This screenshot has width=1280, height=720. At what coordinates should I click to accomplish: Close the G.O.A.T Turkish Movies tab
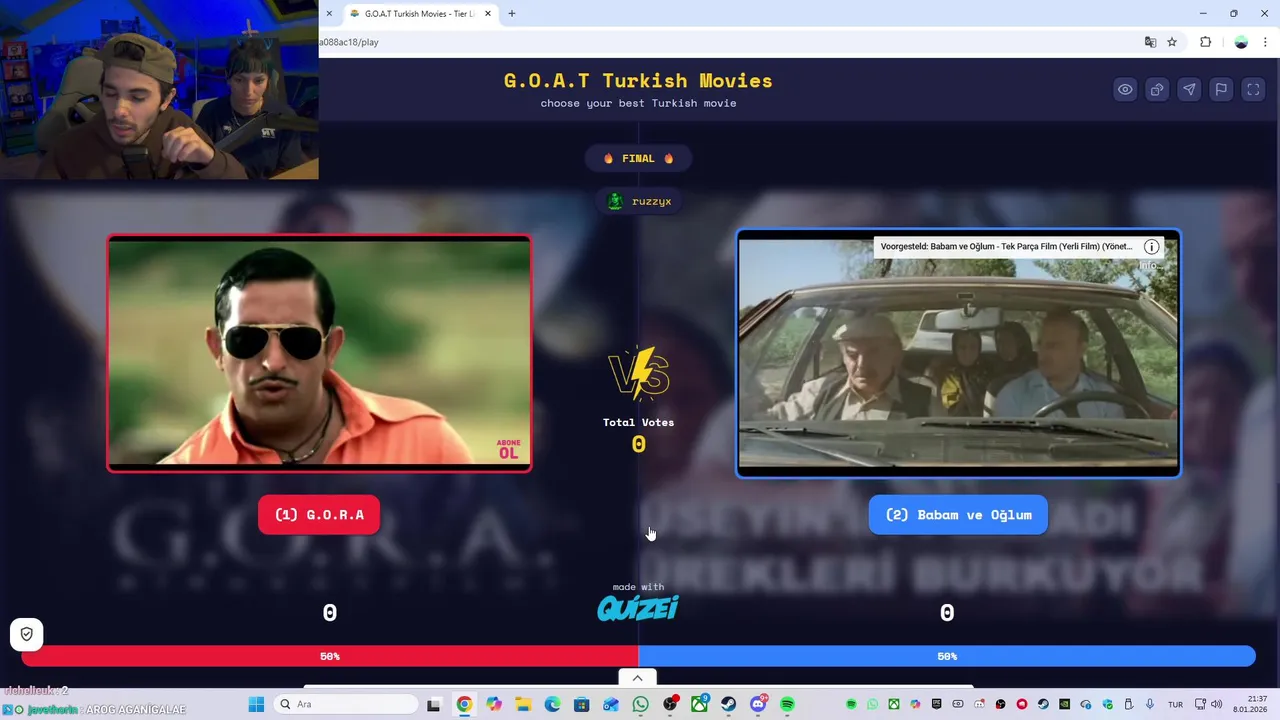point(488,14)
